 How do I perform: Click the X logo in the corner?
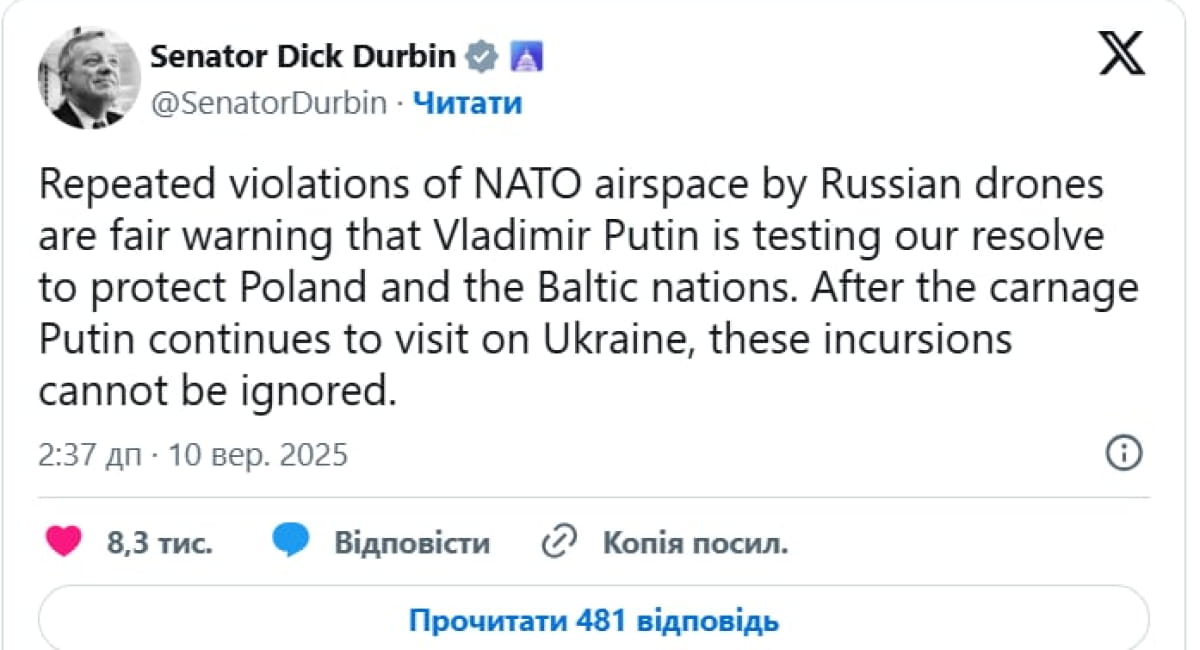coord(1122,53)
